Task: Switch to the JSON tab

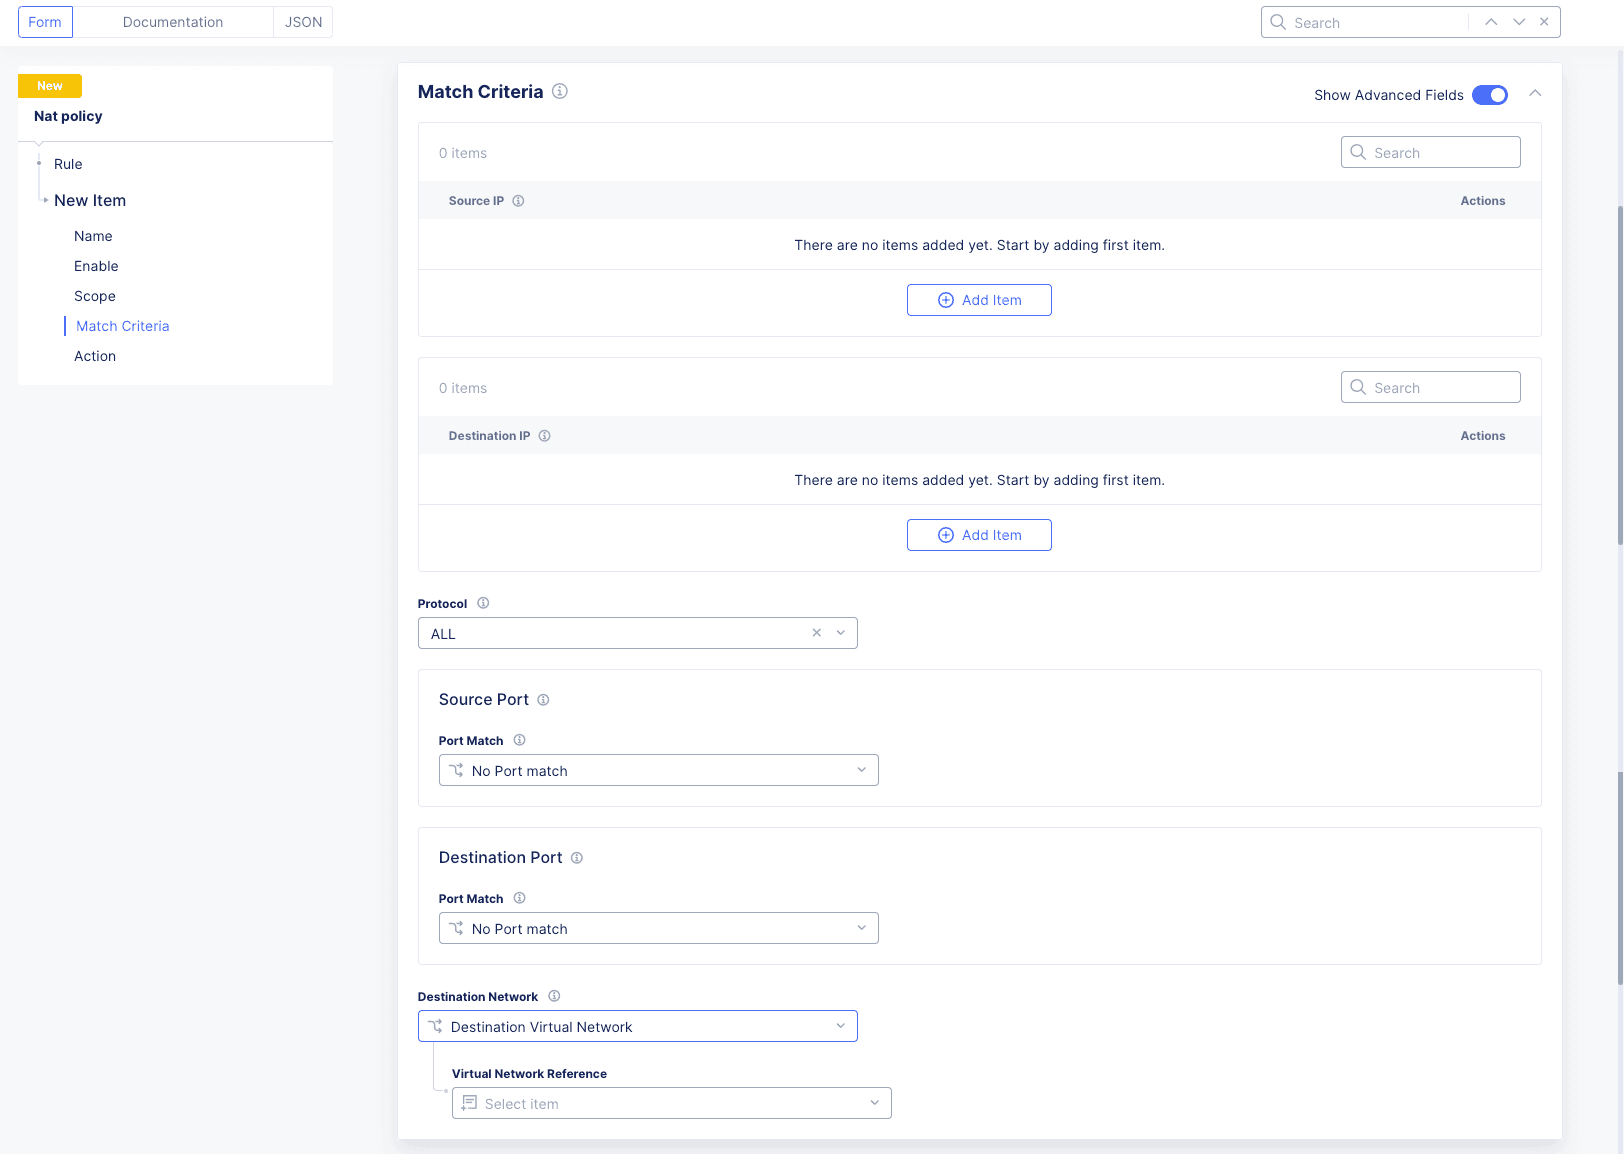Action: (x=303, y=22)
